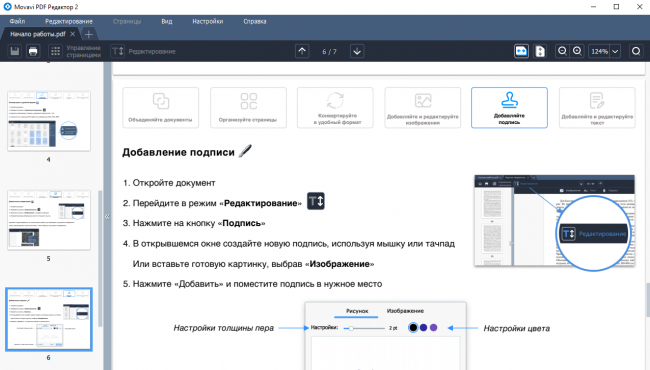Viewport: 650px width, 370px height.
Task: Add a new tab with plus
Action: [88, 34]
